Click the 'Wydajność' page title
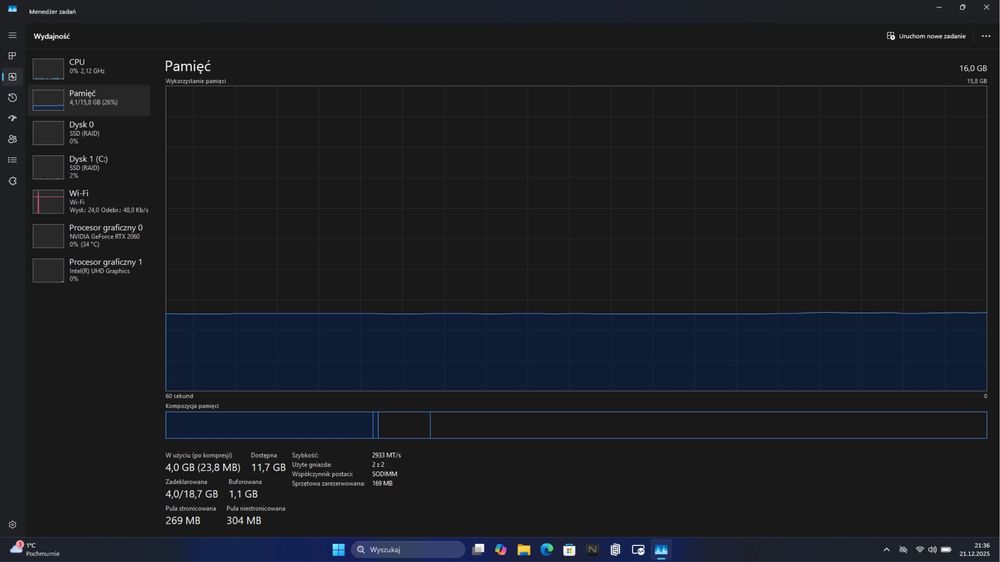The height and width of the screenshot is (562, 1000). pyautogui.click(x=52, y=36)
